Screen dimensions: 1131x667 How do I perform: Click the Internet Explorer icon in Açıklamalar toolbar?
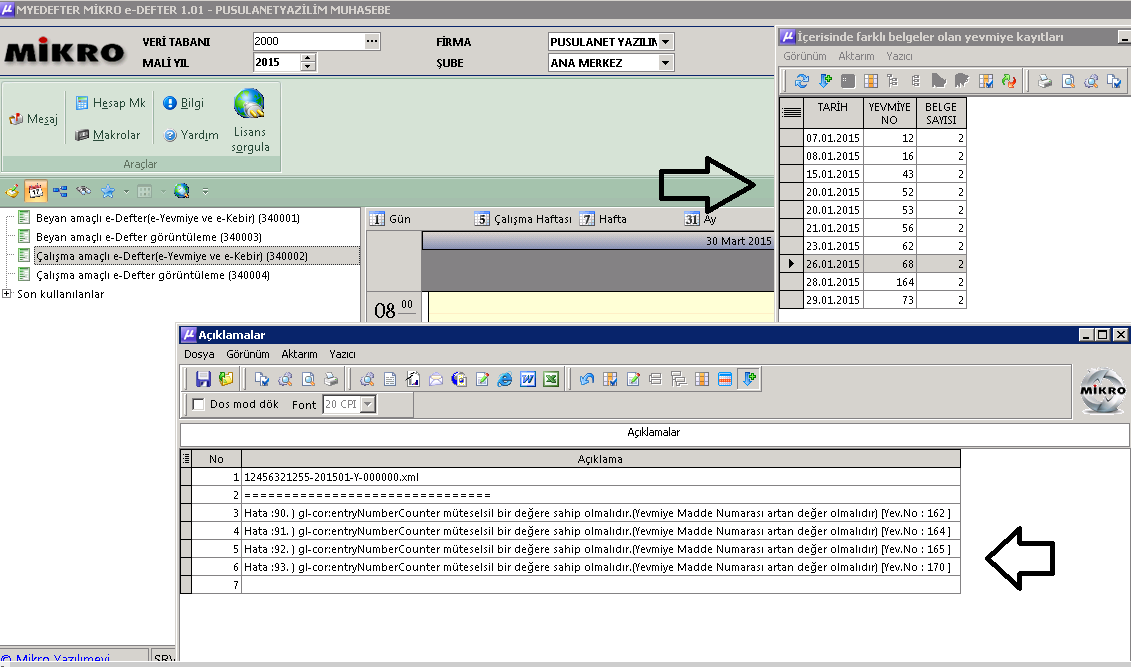pyautogui.click(x=505, y=379)
